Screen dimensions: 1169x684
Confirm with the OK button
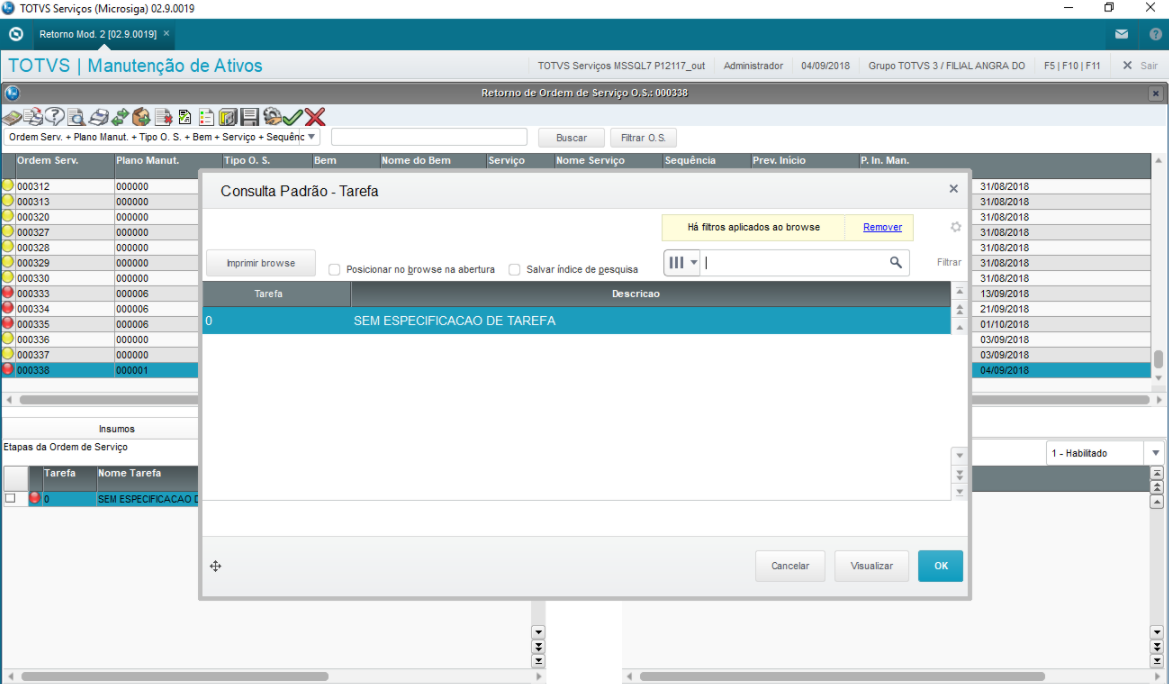941,566
